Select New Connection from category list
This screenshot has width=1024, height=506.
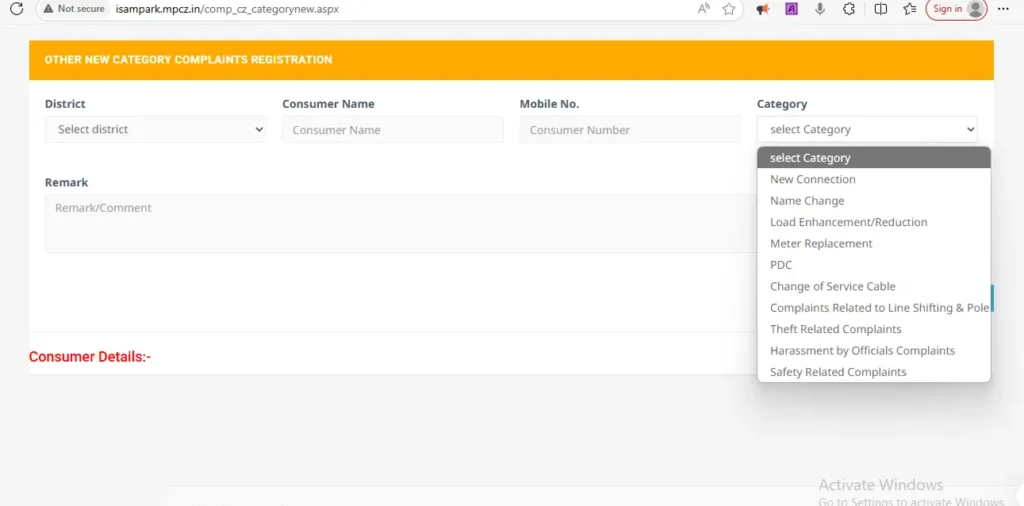click(x=874, y=179)
